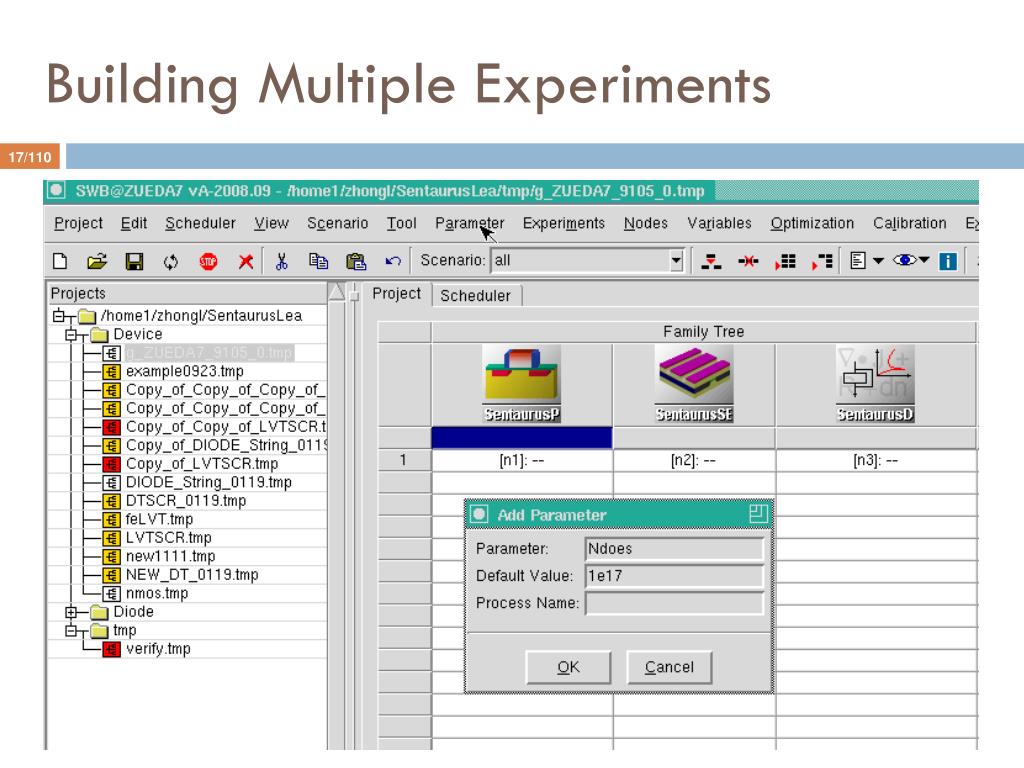1024x768 pixels.
Task: Click the Copy icon in toolbar
Action: [318, 261]
